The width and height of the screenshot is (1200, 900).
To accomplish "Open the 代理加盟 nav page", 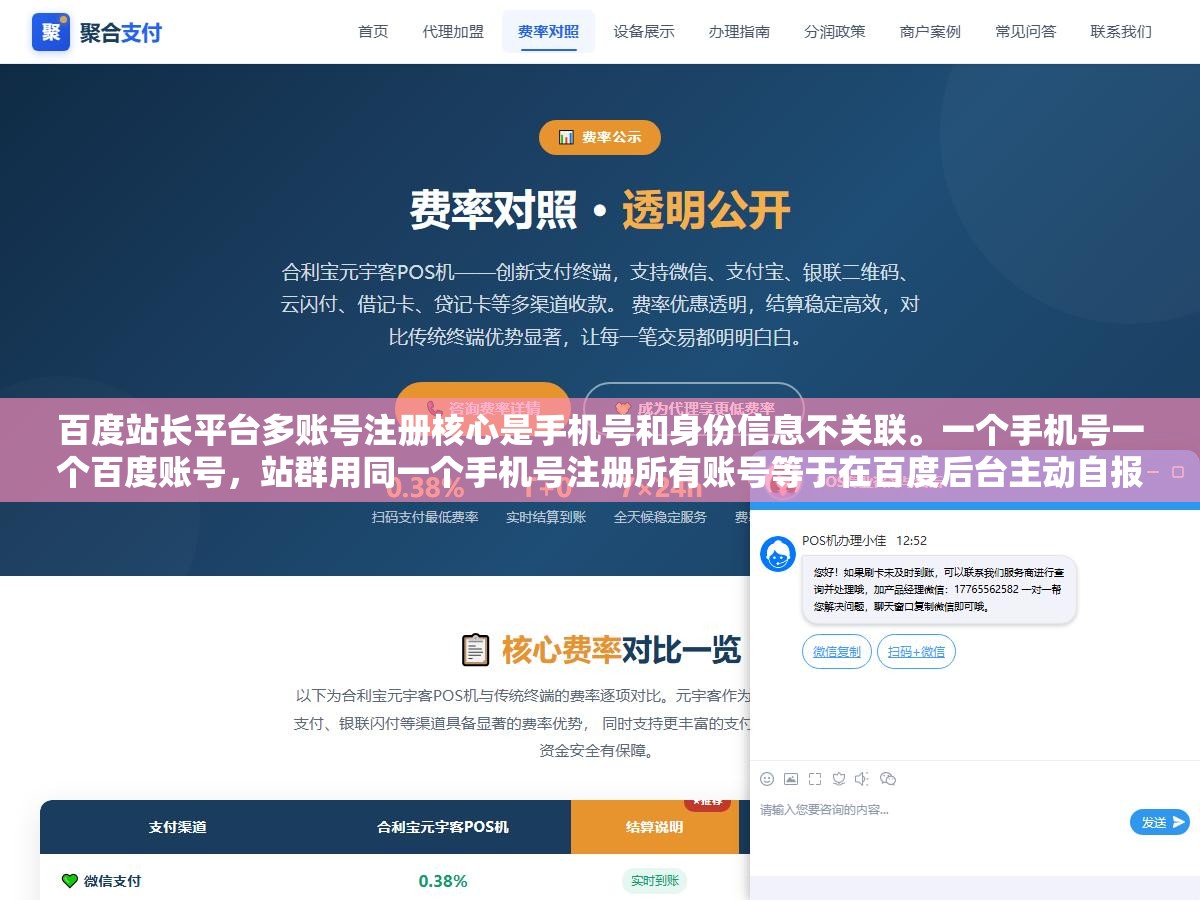I will [453, 31].
